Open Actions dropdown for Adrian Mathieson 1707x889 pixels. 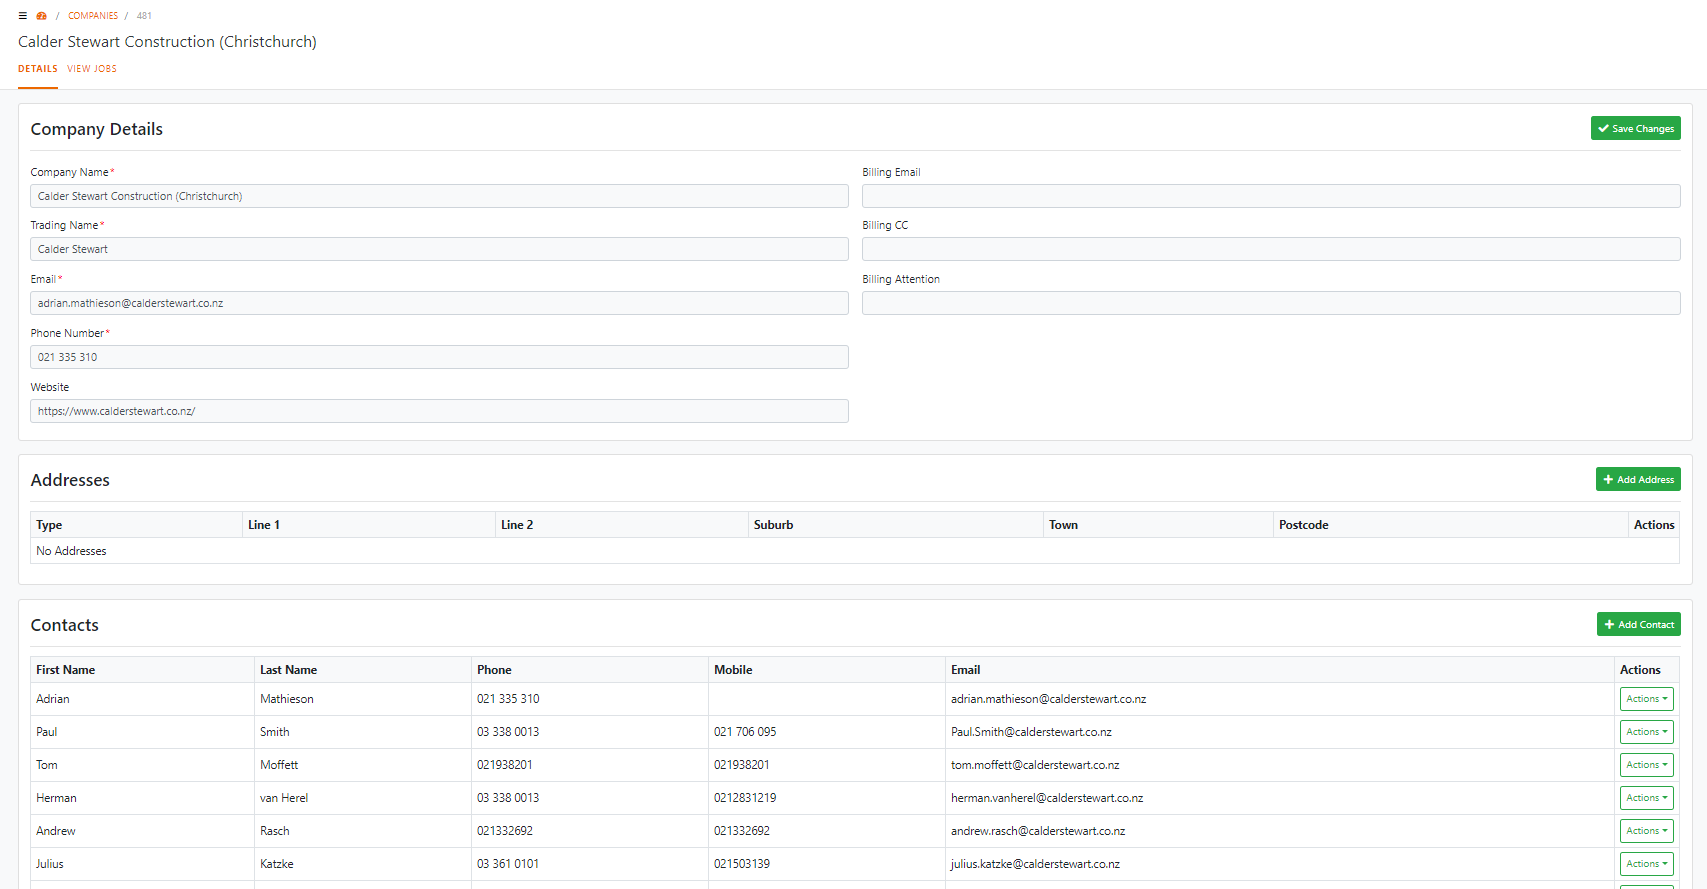[x=1646, y=699]
